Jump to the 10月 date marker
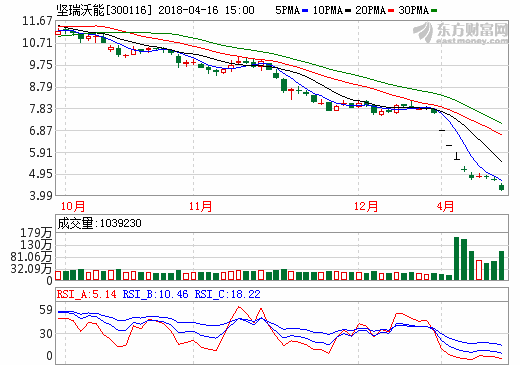Screen dimensions: 520x365 coord(73,206)
